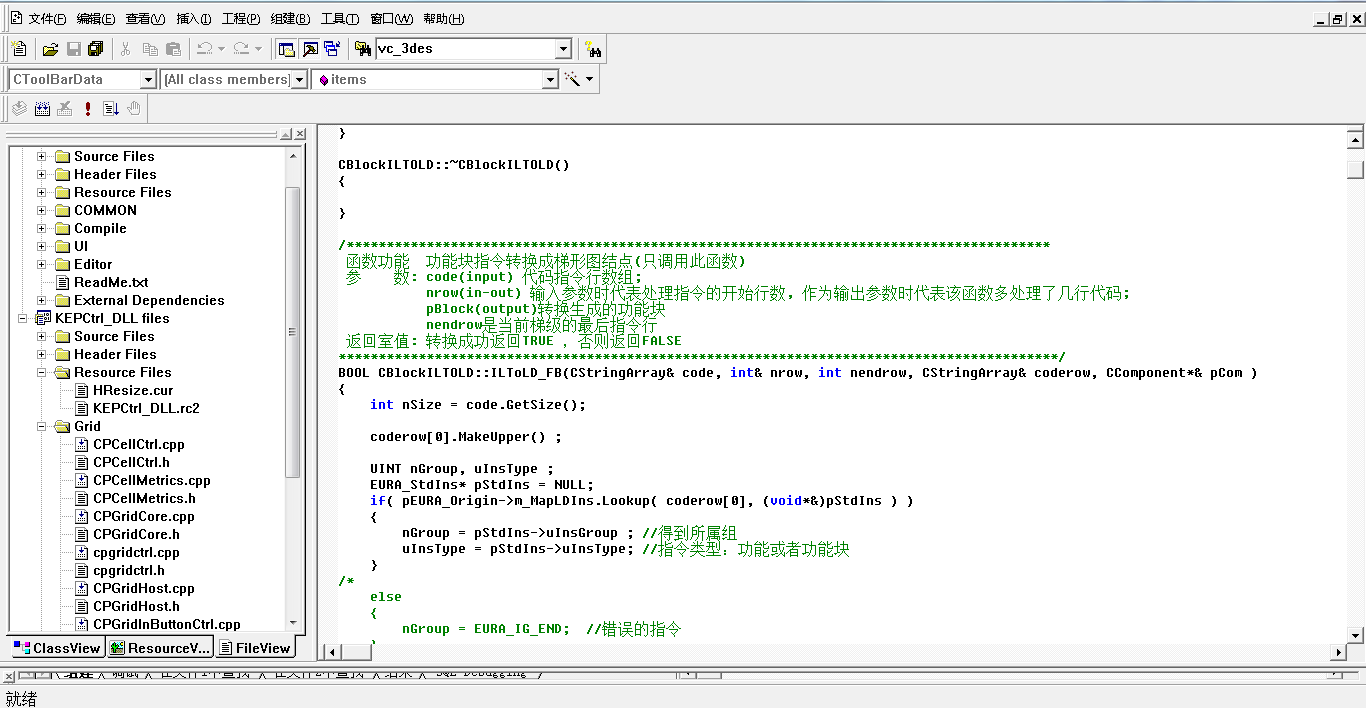Image resolution: width=1366 pixels, height=708 pixels.
Task: Expand the COMMON folder node
Action: [42, 210]
